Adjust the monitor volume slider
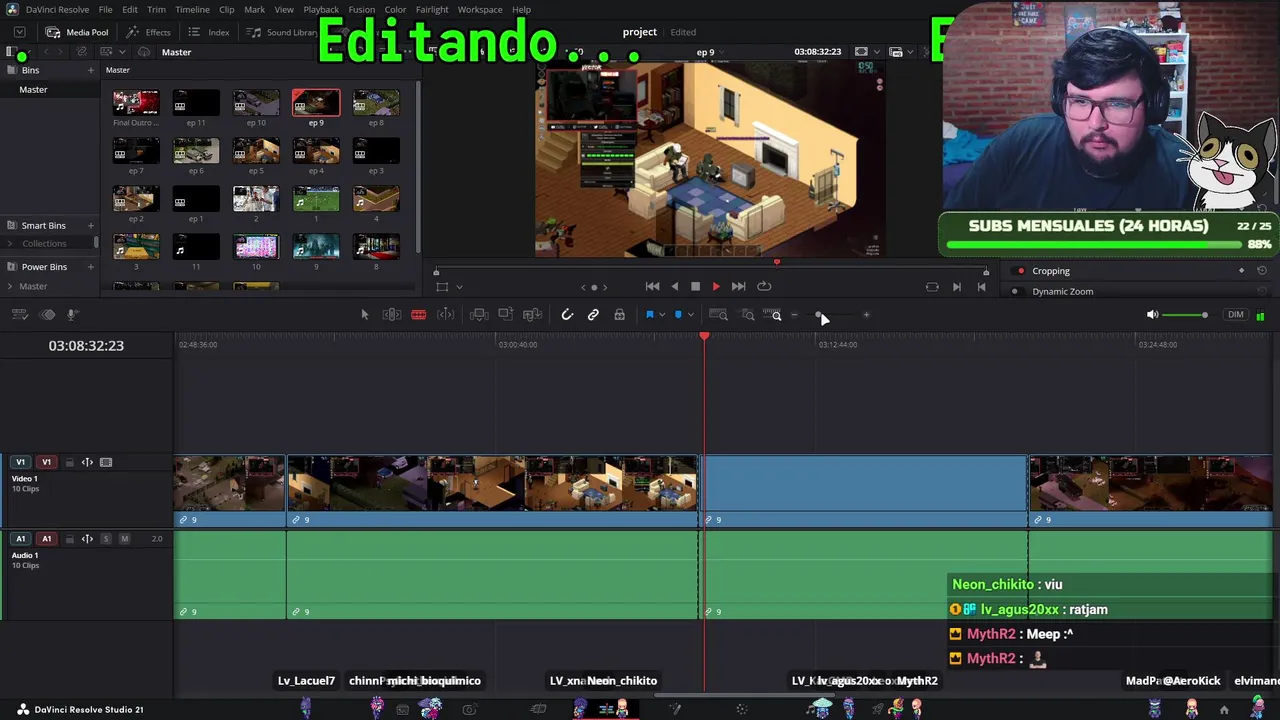1280x720 pixels. click(x=1189, y=315)
